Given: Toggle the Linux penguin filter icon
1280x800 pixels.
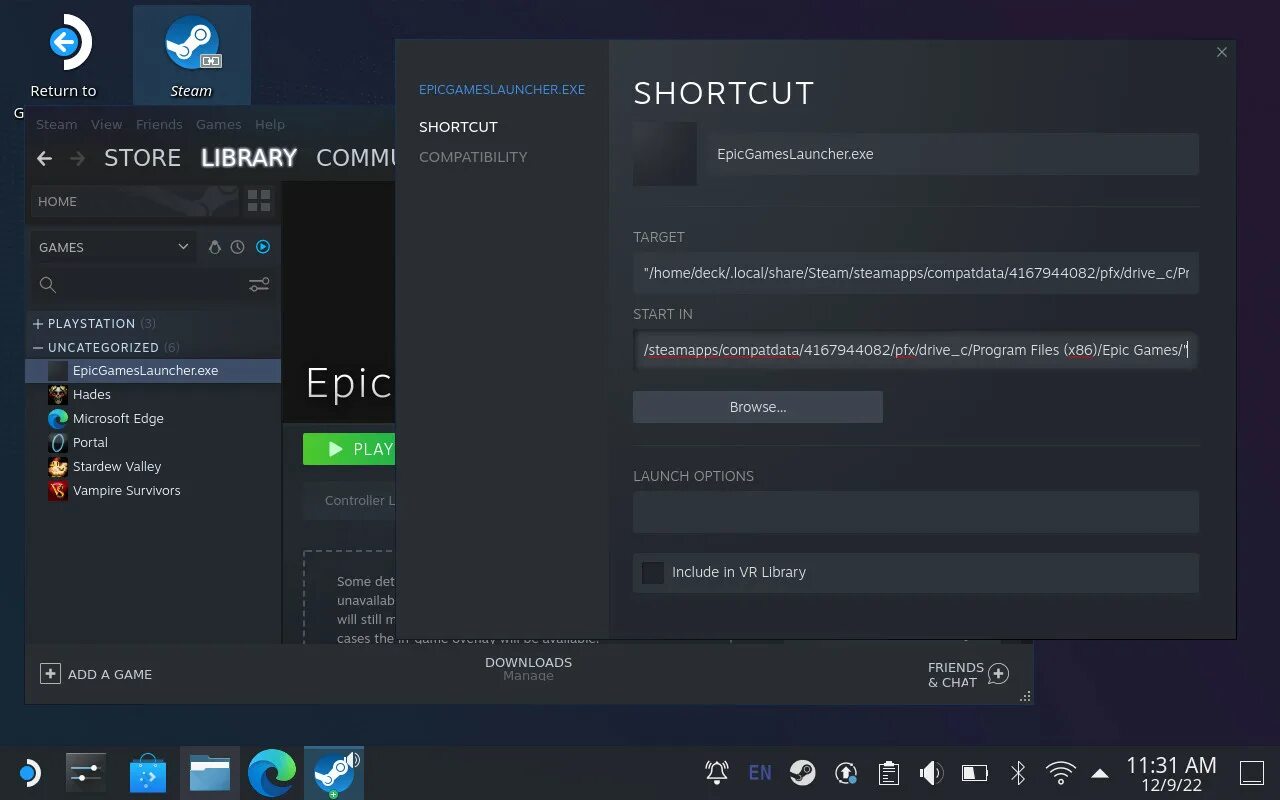Looking at the screenshot, I should click(214, 247).
